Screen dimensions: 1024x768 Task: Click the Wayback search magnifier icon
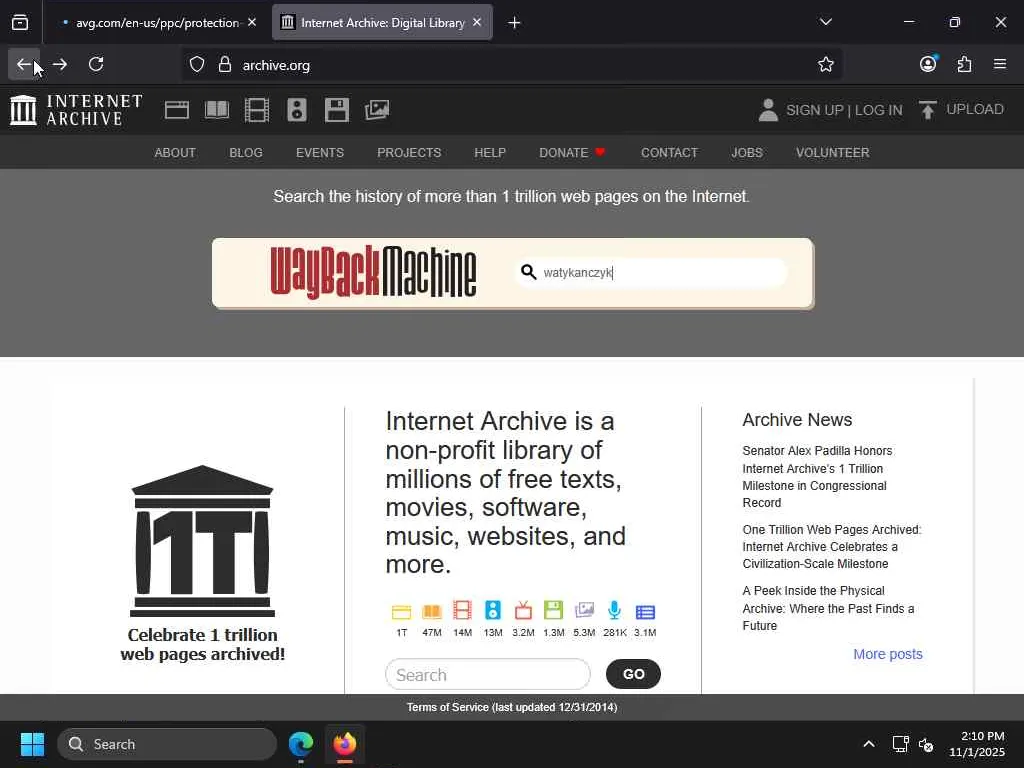point(528,272)
